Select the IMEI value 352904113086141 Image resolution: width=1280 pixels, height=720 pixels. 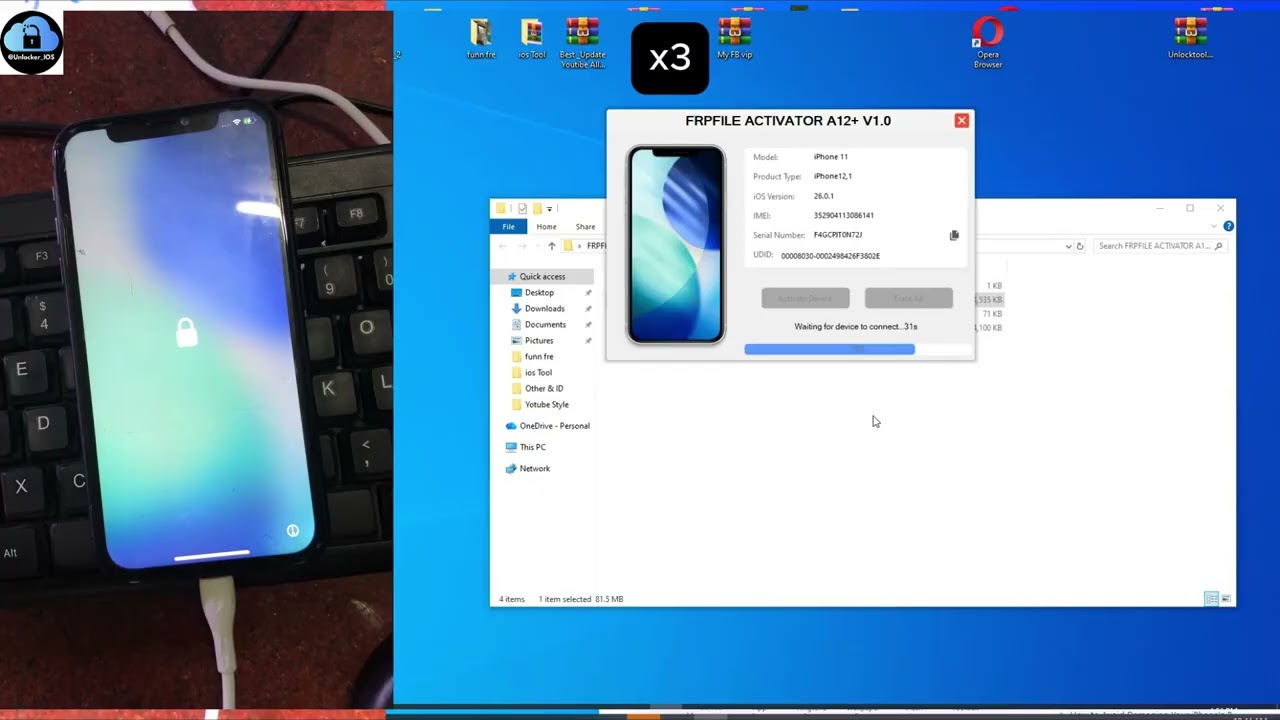(x=844, y=215)
